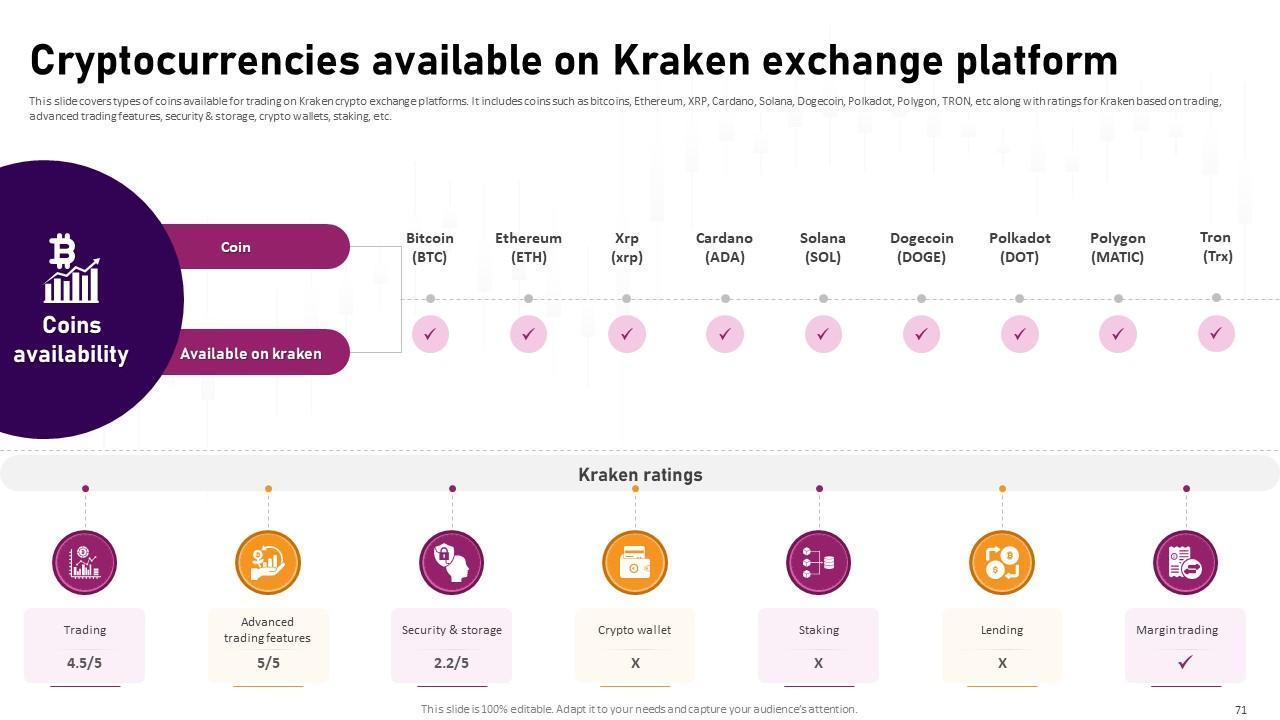Click the Security & storage shield icon
The width and height of the screenshot is (1280, 720).
click(x=452, y=562)
